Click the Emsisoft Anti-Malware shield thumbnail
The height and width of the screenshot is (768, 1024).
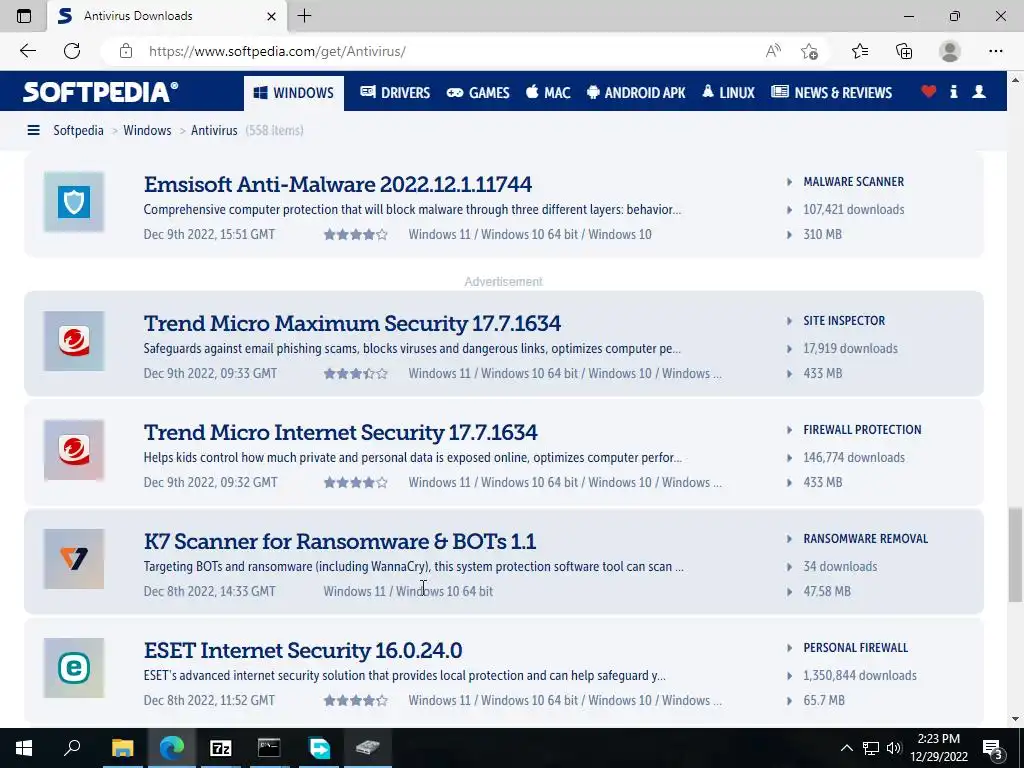[x=74, y=202]
